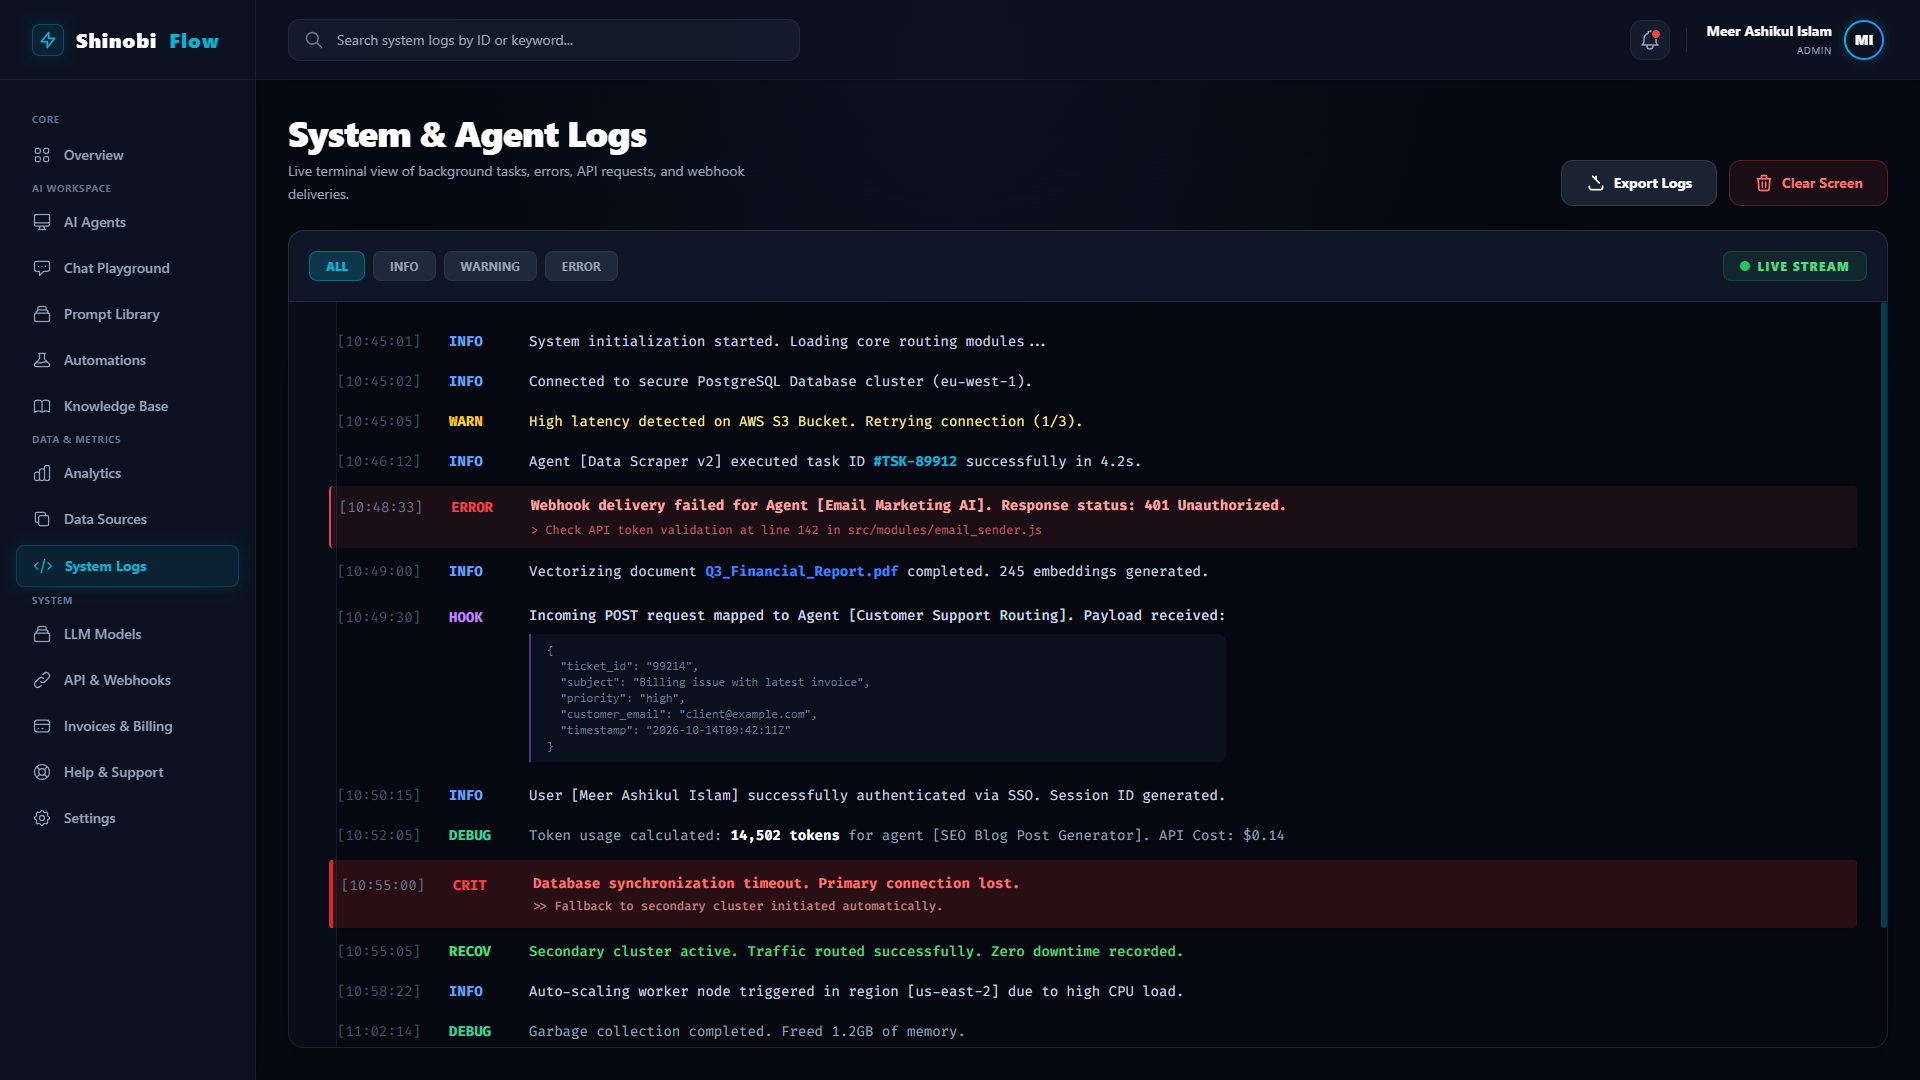Click the API & Webhooks link icon
Image resolution: width=1920 pixels, height=1080 pixels.
[x=42, y=680]
